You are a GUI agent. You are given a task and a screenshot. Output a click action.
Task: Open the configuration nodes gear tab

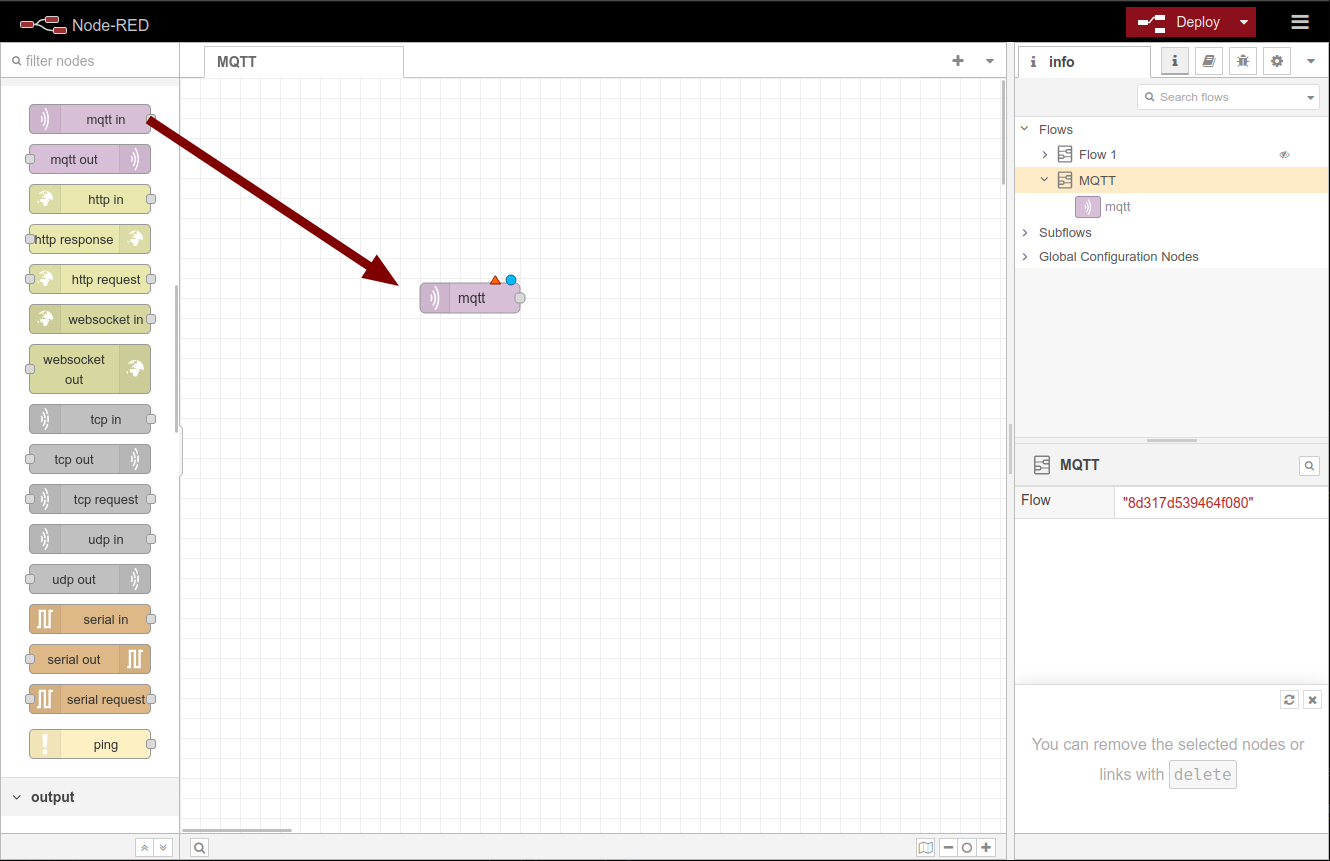1277,61
